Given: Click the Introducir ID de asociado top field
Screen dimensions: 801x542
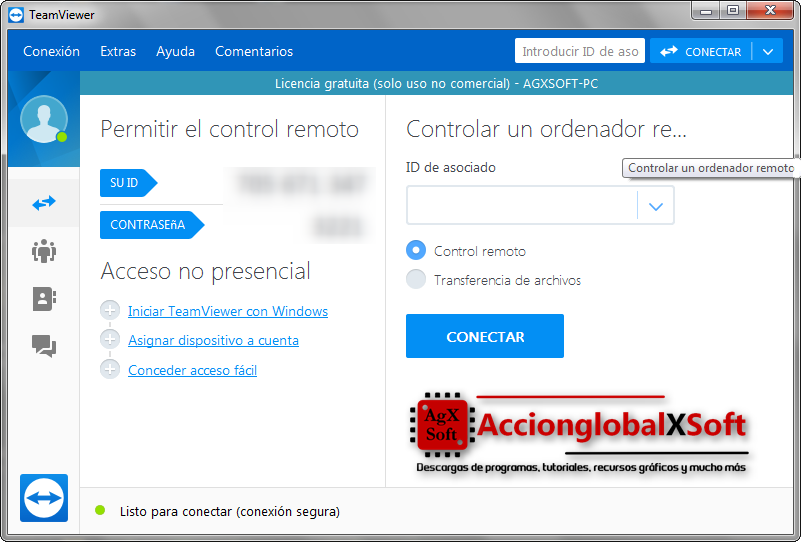Looking at the screenshot, I should tap(580, 51).
